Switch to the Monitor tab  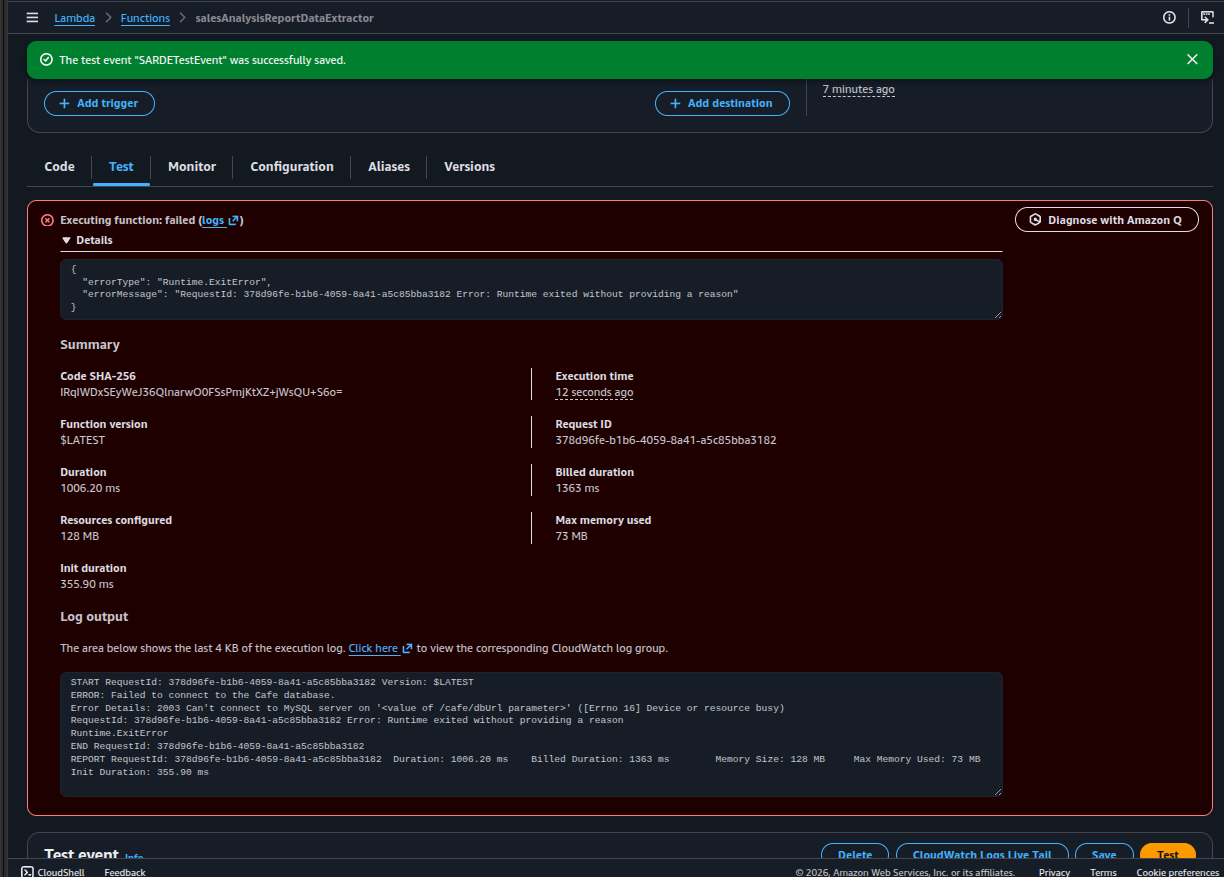tap(192, 167)
